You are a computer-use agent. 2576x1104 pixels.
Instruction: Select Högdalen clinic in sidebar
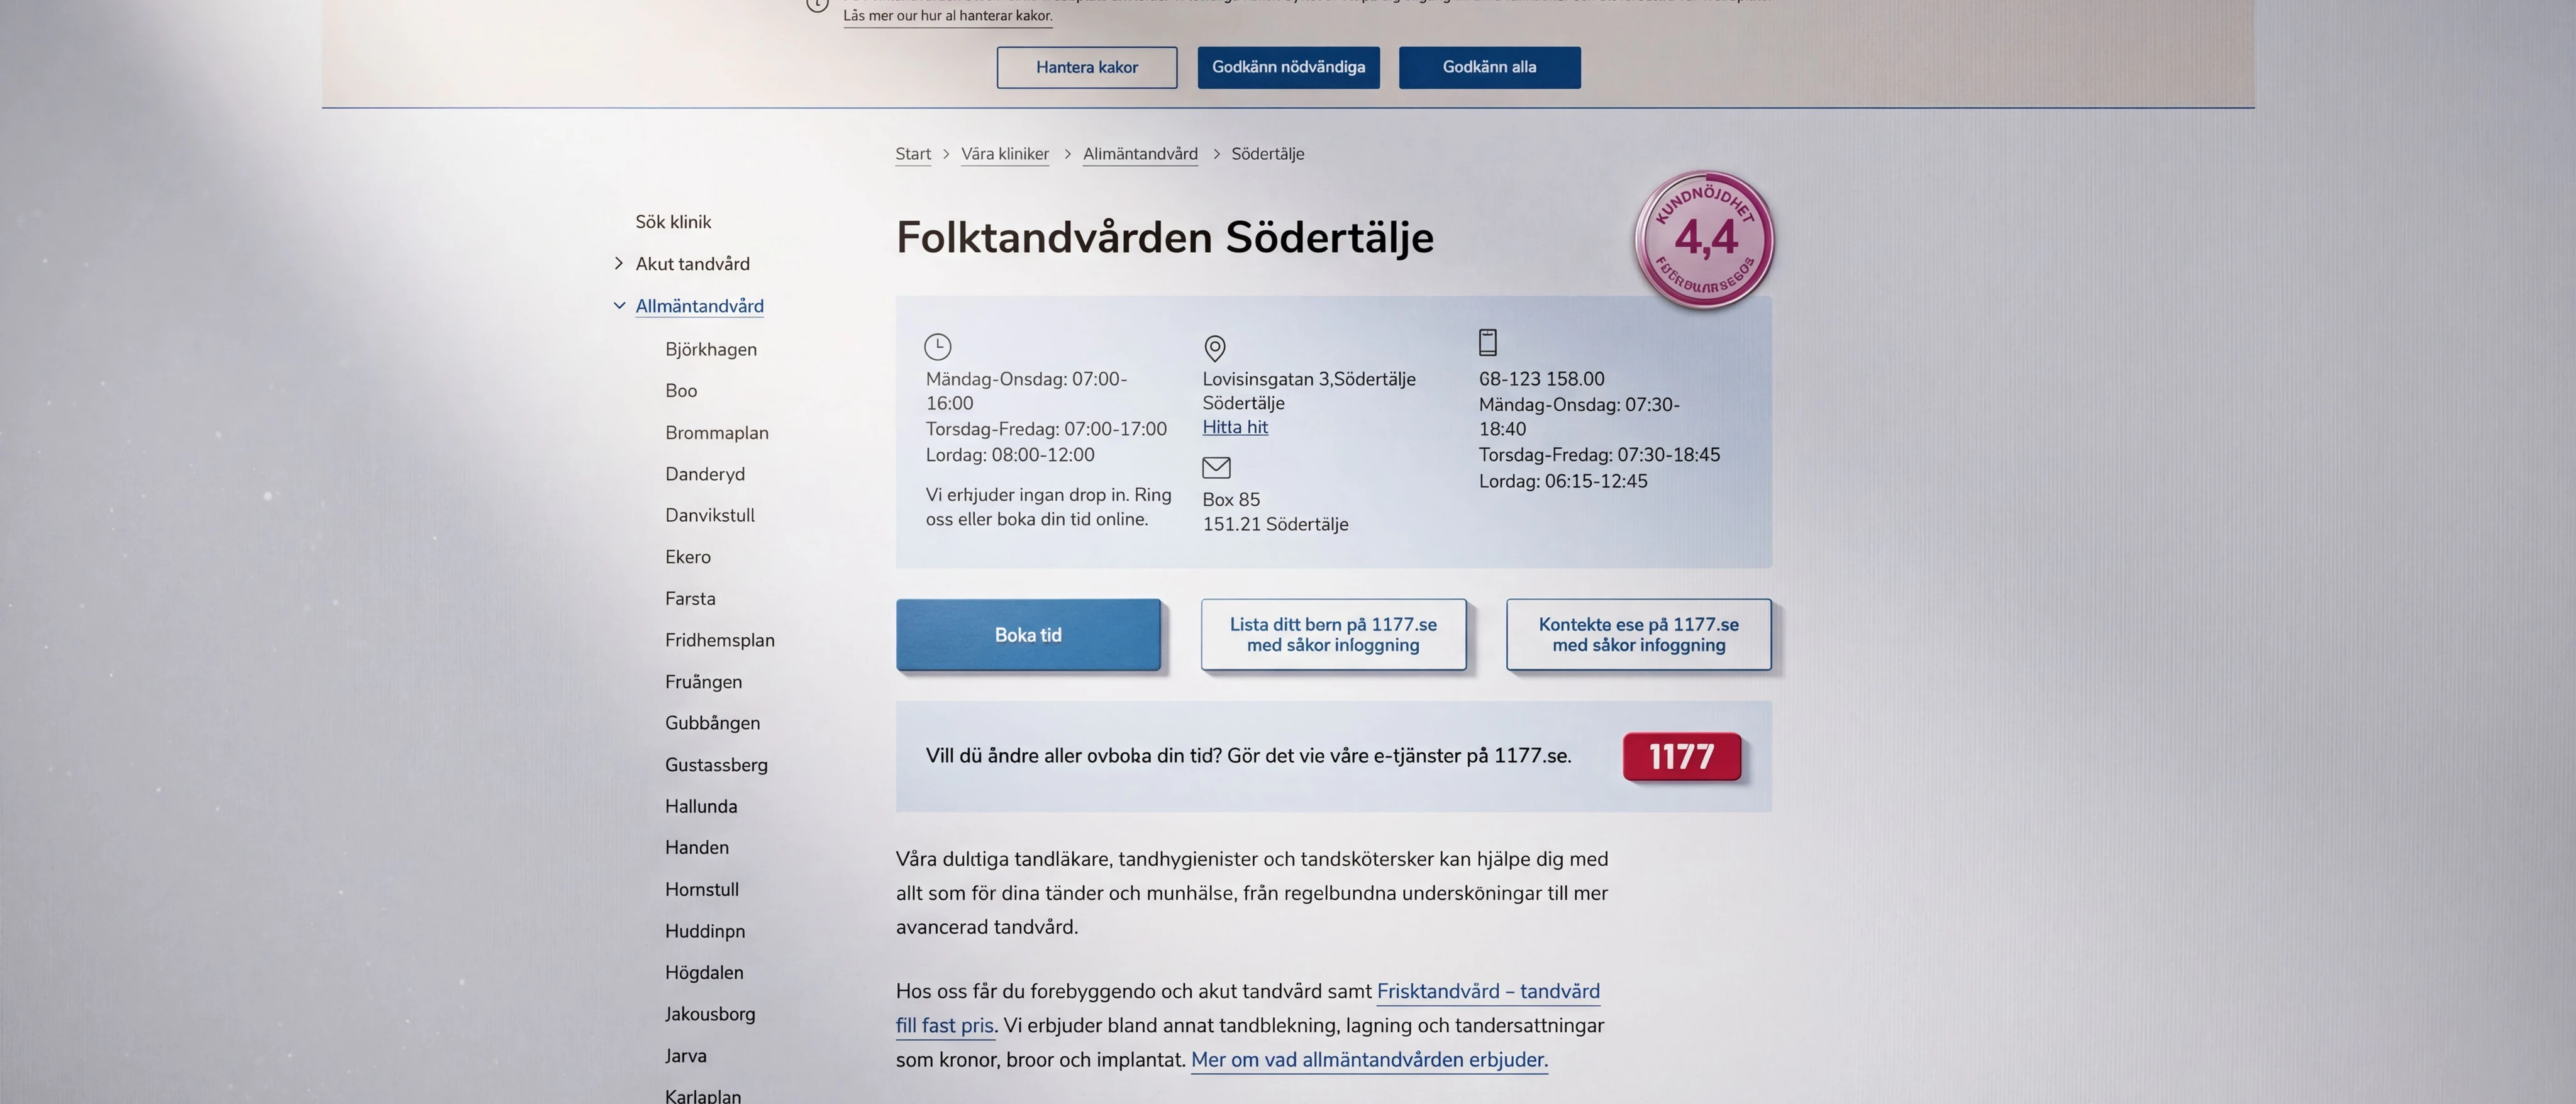click(x=704, y=972)
